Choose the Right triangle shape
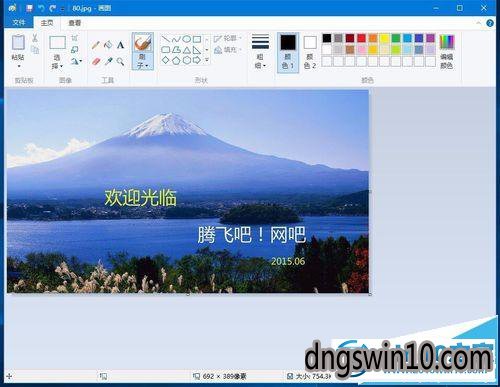 [x=197, y=50]
